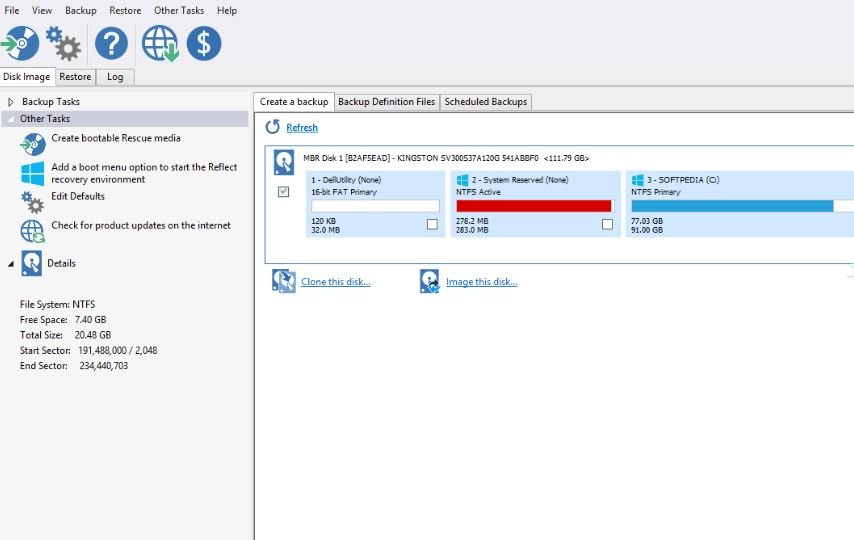Select the Create a backup tab
This screenshot has height=540, width=854.
(x=294, y=102)
